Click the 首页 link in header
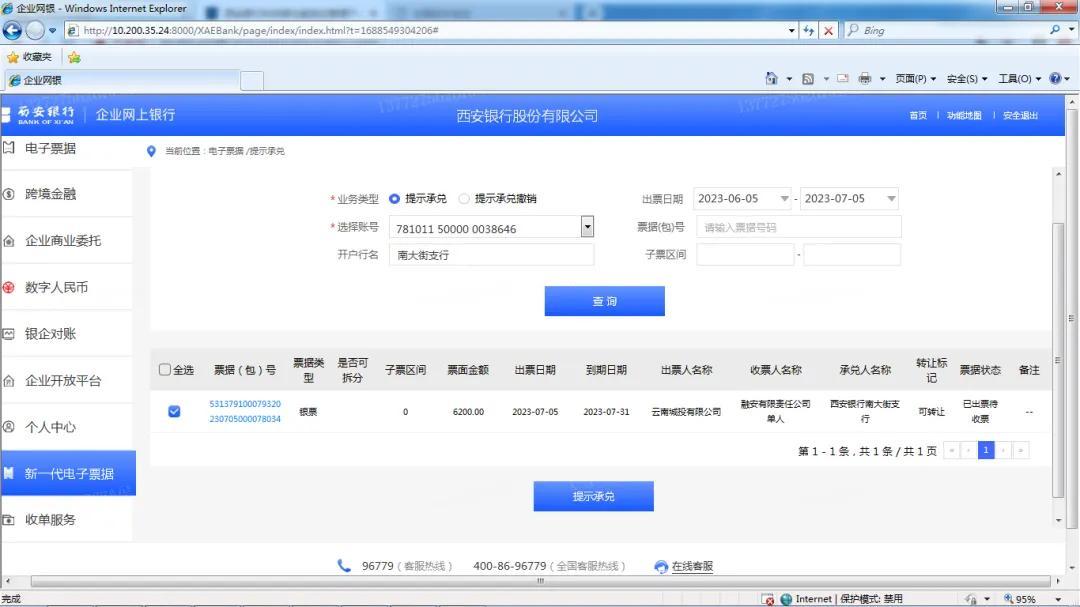Viewport: 1080px width, 607px height. point(917,116)
